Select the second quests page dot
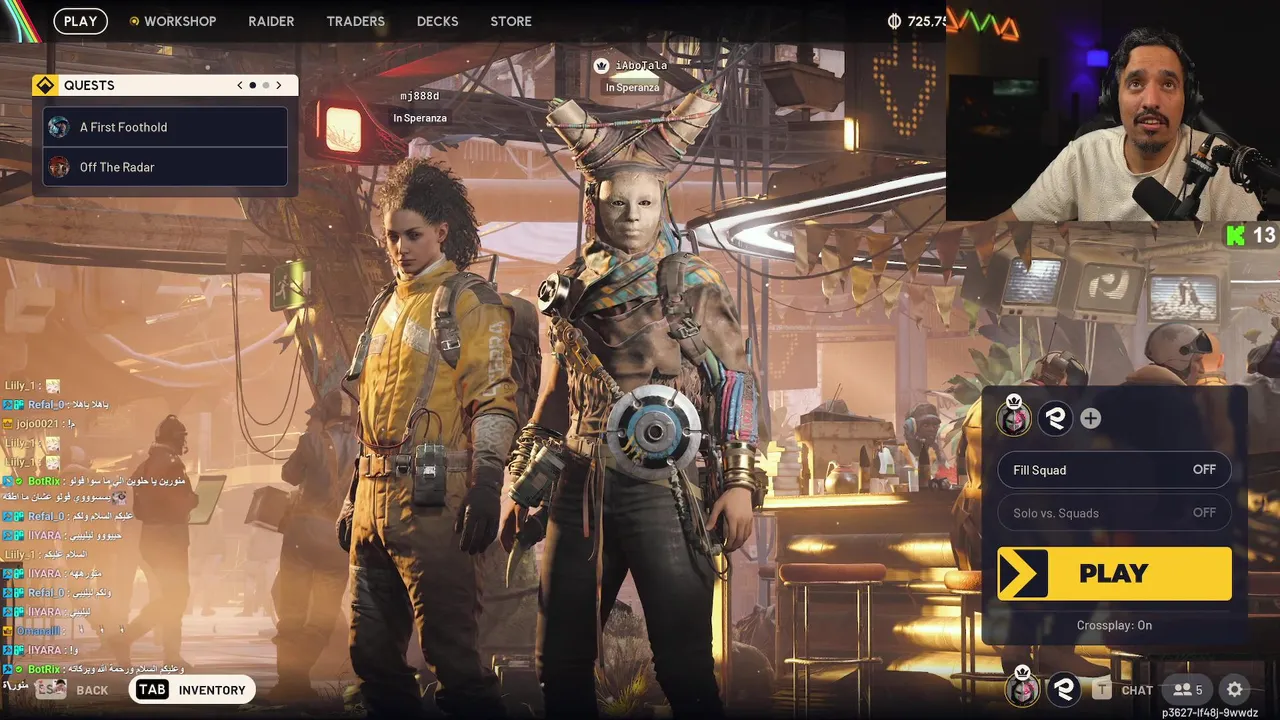 coord(265,85)
